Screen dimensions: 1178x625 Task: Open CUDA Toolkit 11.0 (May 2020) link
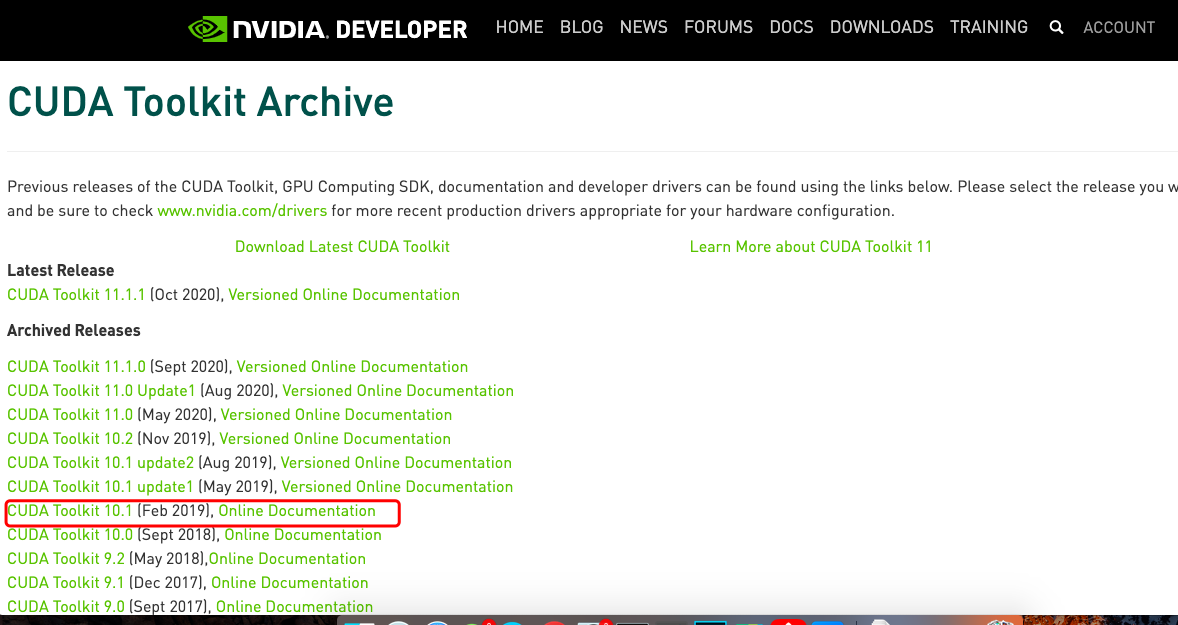pos(70,415)
